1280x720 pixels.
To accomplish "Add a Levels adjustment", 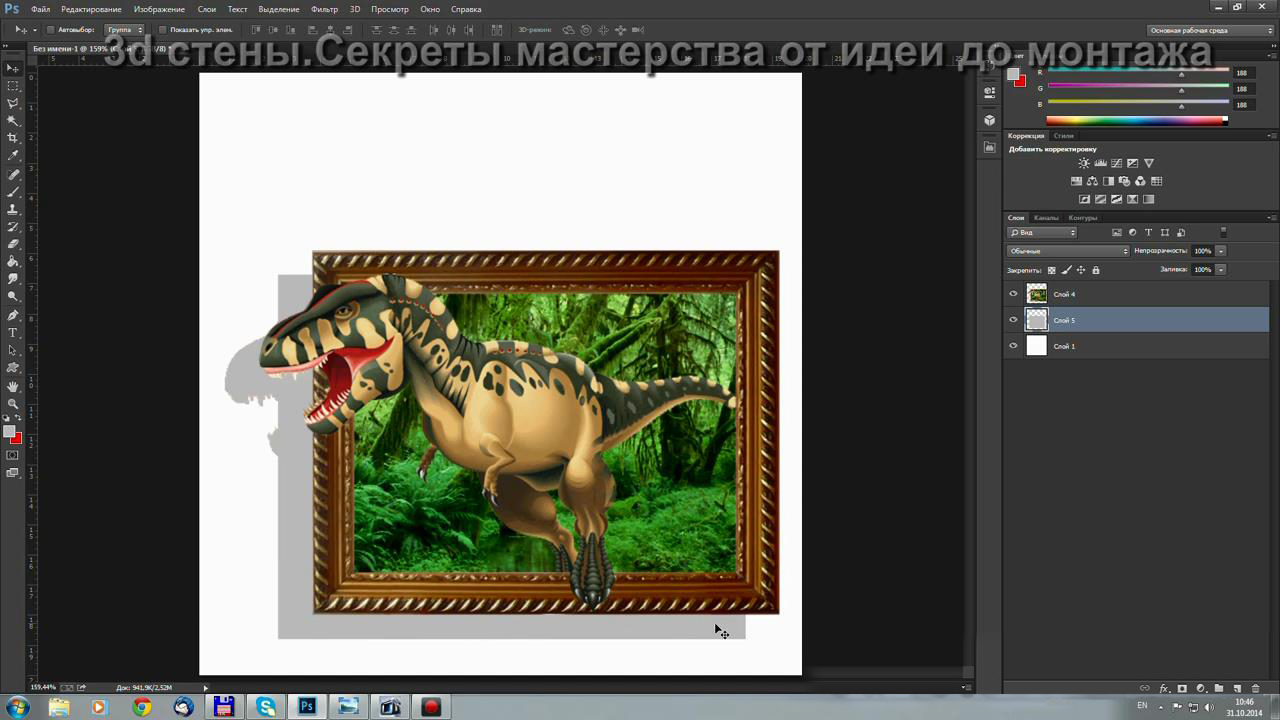I will point(1100,163).
